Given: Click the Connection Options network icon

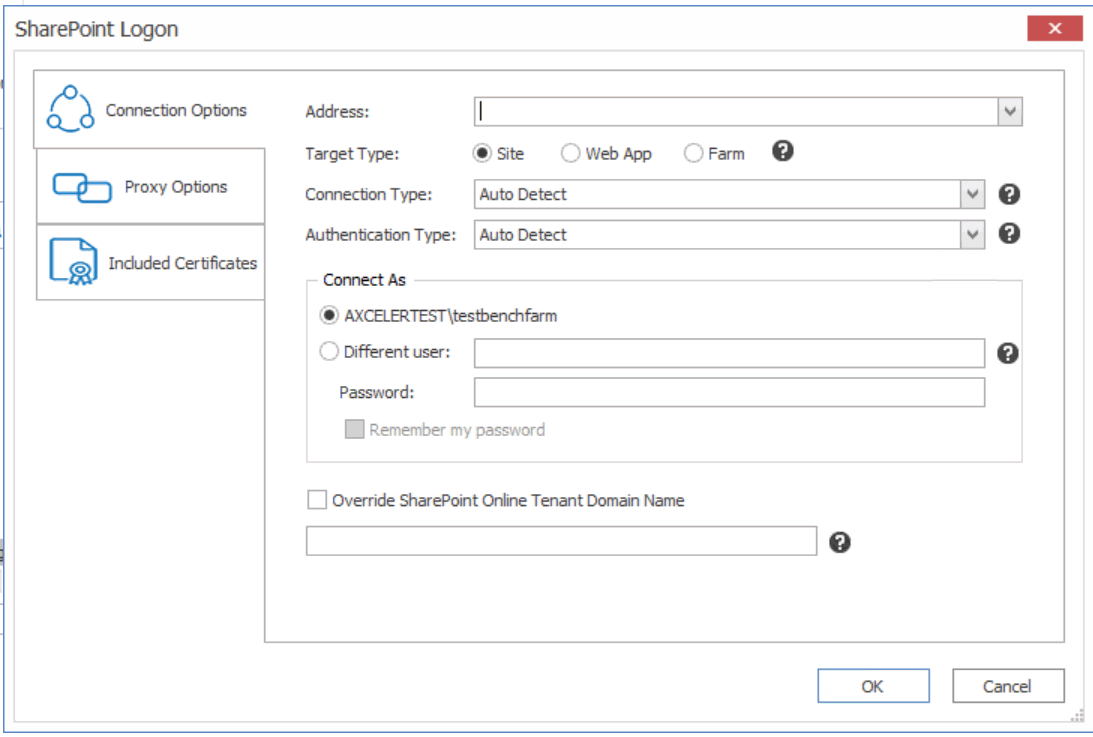Looking at the screenshot, I should pos(69,109).
